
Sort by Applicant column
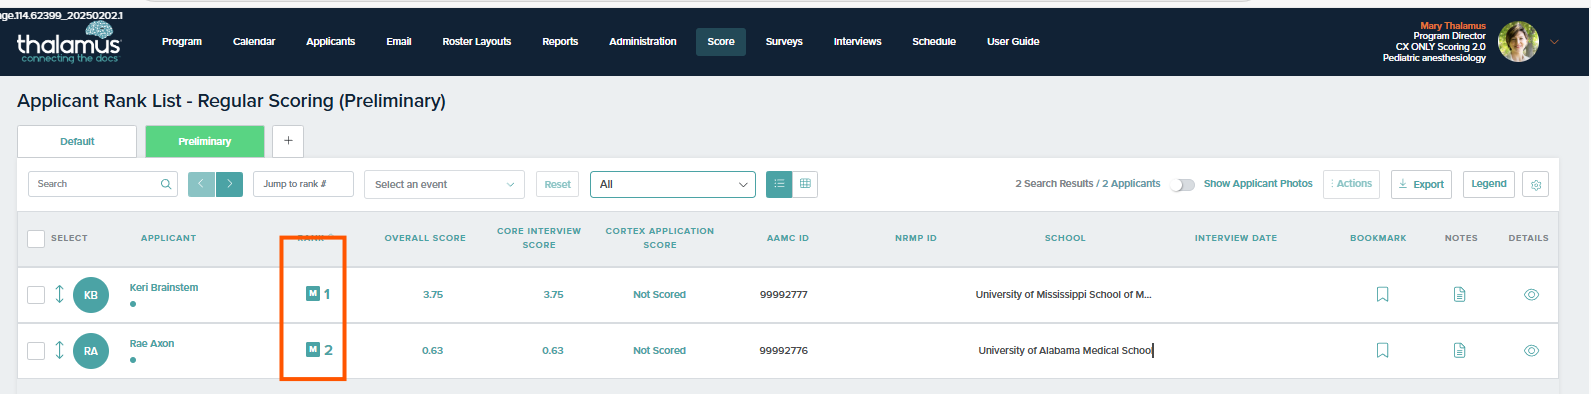click(168, 238)
